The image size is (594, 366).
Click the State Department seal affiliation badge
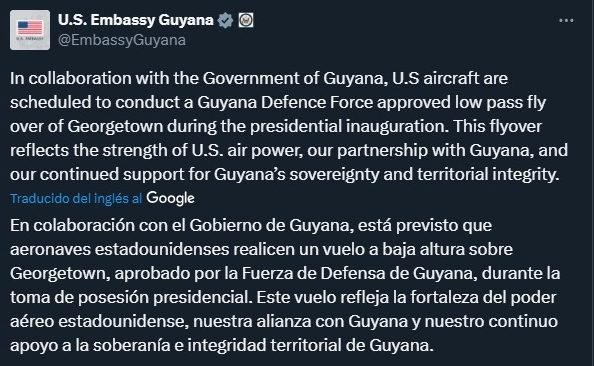(246, 20)
